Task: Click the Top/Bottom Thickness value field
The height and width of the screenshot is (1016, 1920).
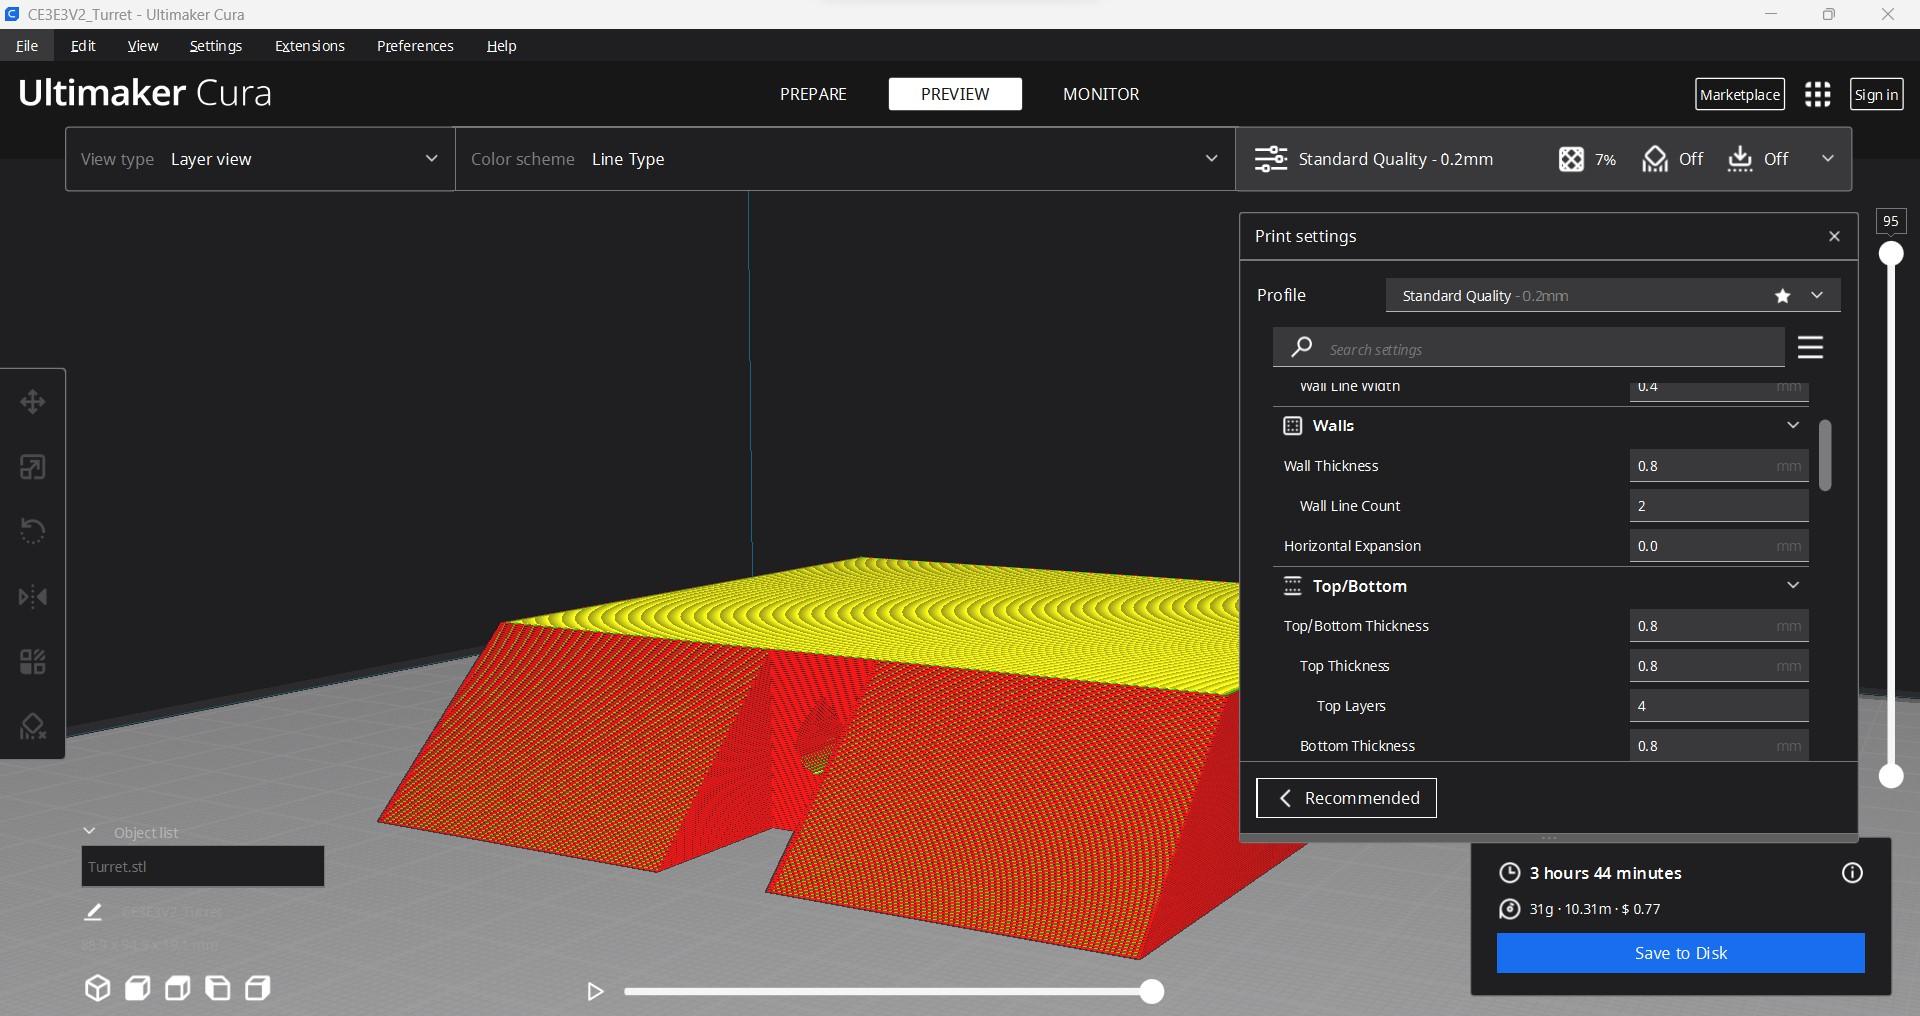Action: (1718, 626)
